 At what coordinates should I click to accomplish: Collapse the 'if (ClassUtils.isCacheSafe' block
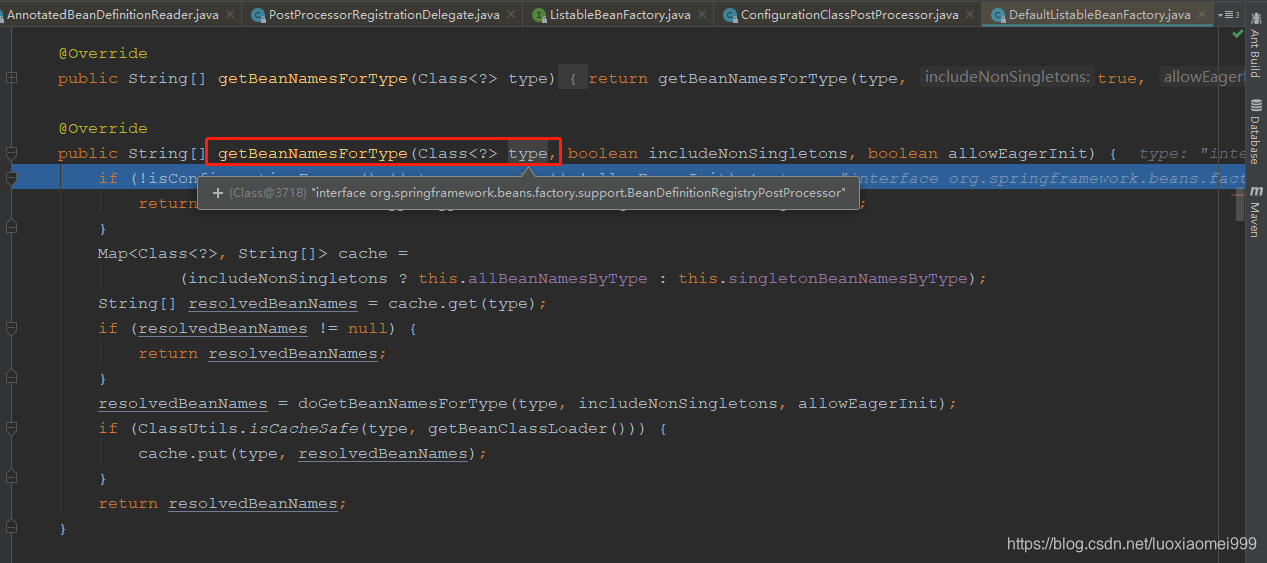tap(11, 428)
